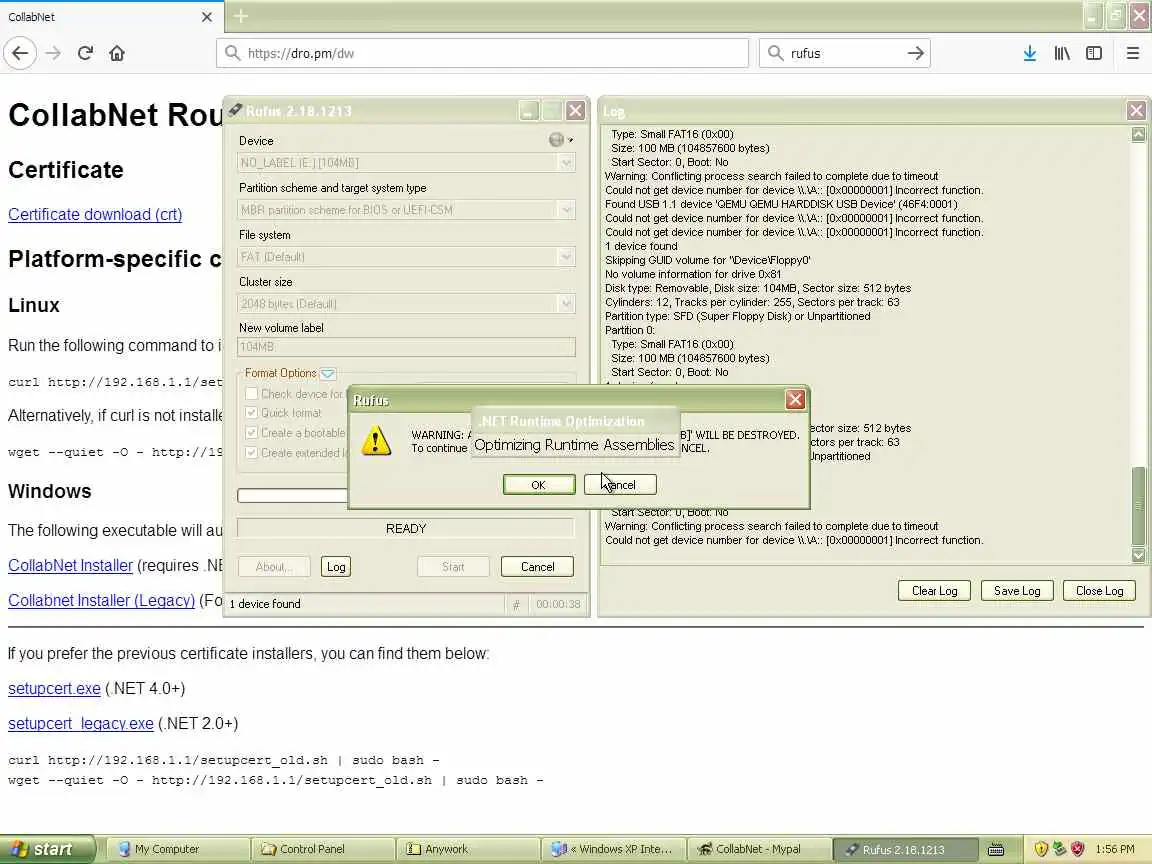Click the Rufus progress bar
Viewport: 1152px width, 864px height.
[292, 496]
